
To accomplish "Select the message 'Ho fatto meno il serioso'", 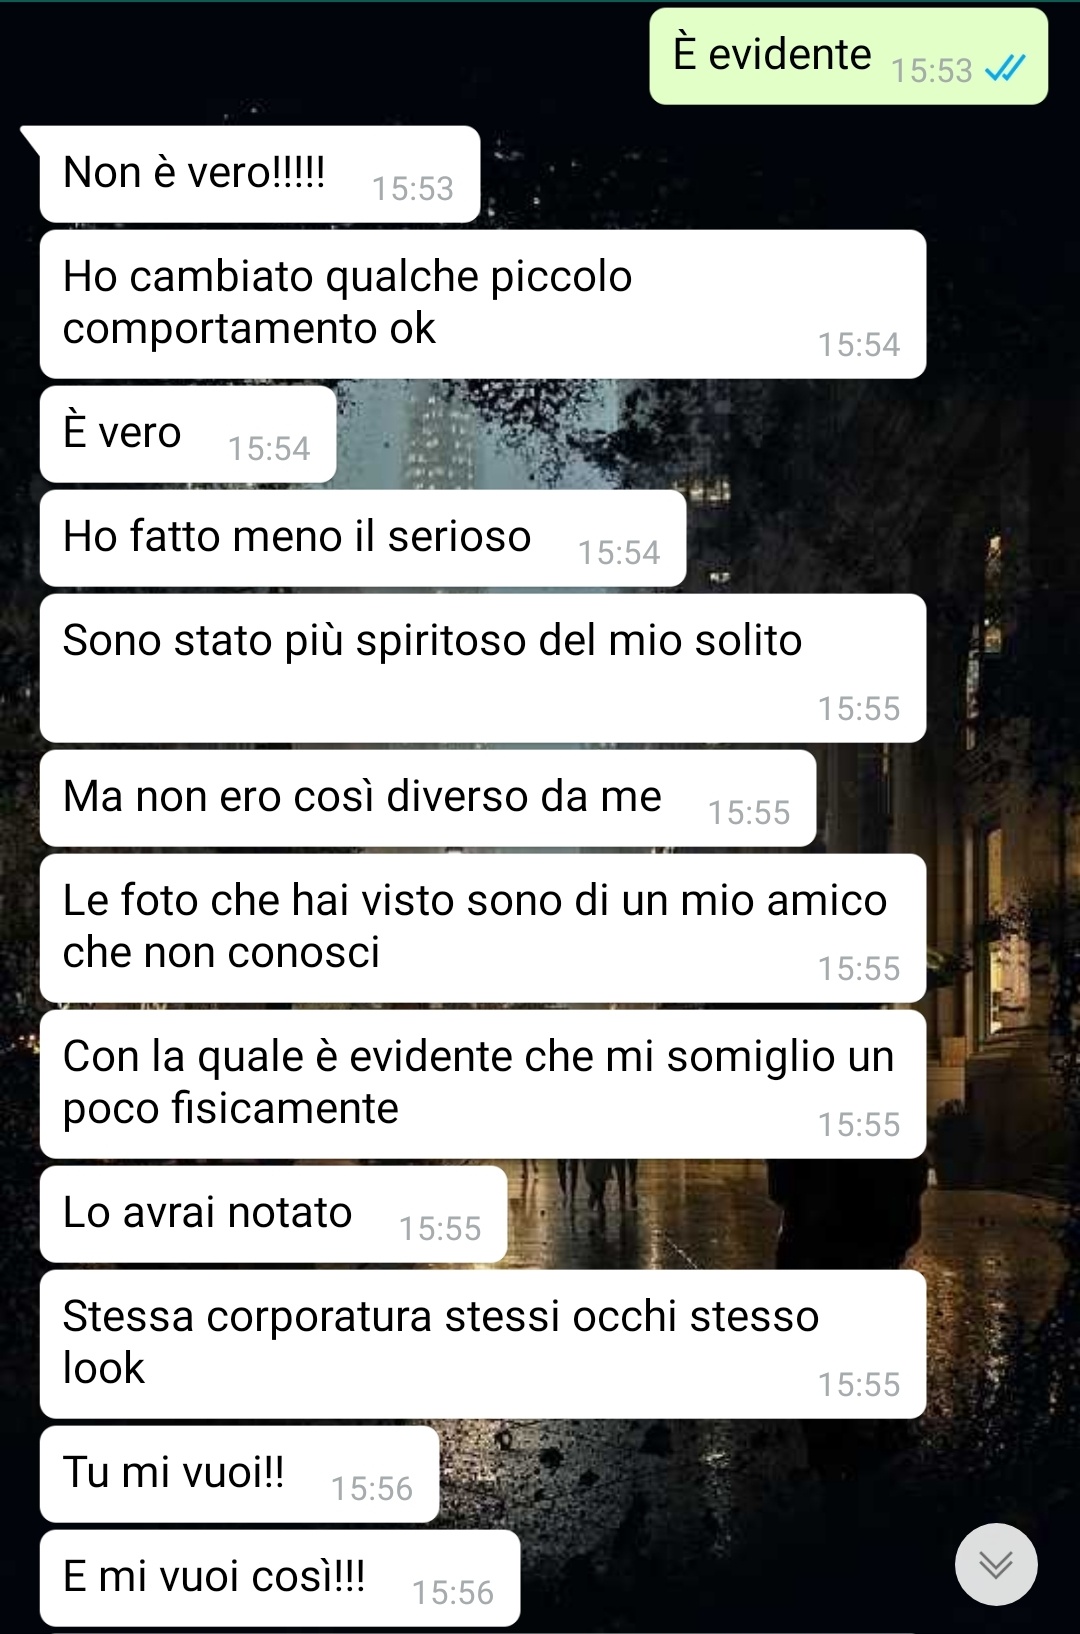I will point(363,538).
